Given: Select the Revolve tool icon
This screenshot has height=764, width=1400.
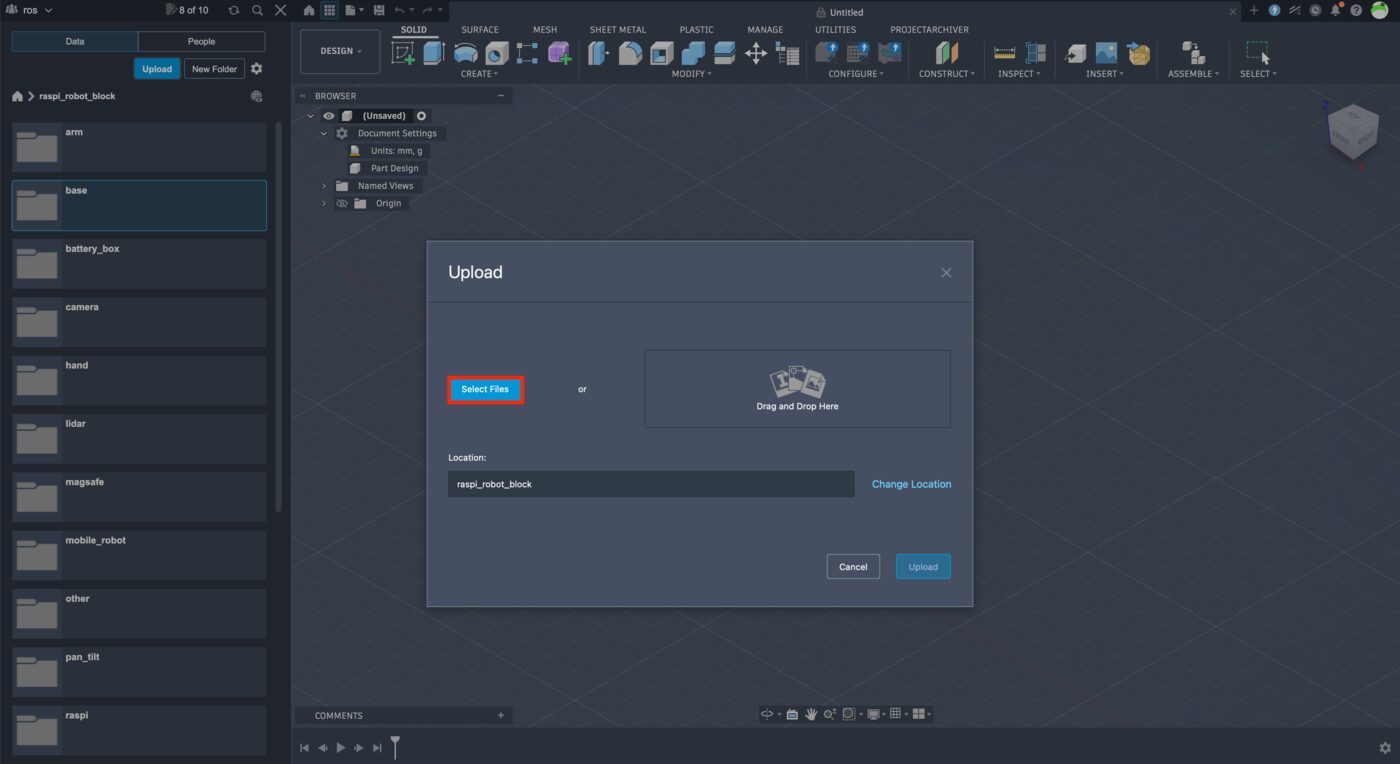Looking at the screenshot, I should 466,53.
